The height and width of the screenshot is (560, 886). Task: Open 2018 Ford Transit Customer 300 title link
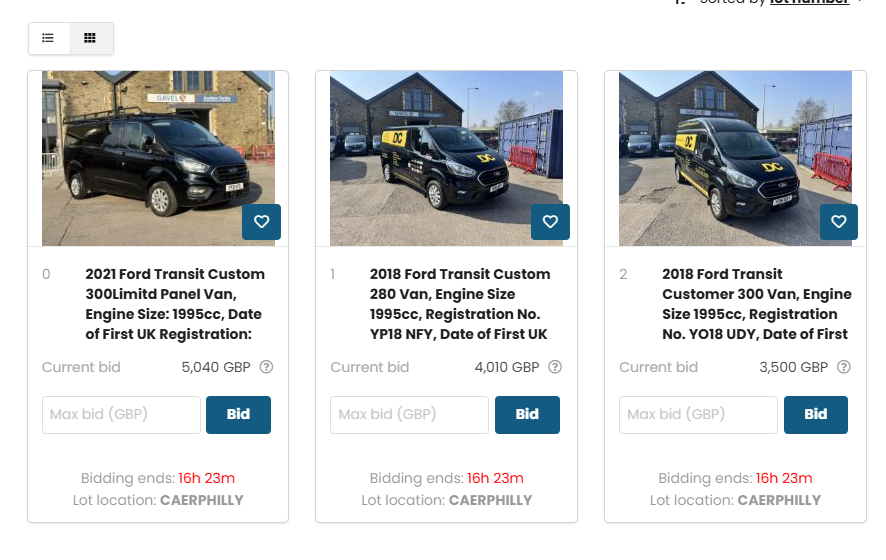click(x=755, y=304)
